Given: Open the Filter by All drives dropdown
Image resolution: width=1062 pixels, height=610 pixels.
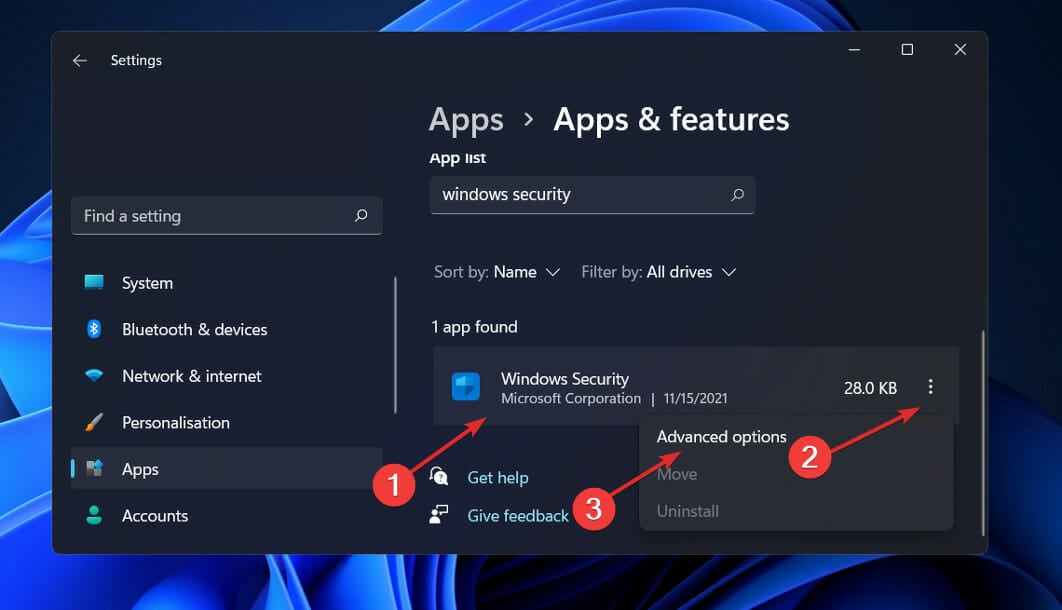Looking at the screenshot, I should point(659,271).
